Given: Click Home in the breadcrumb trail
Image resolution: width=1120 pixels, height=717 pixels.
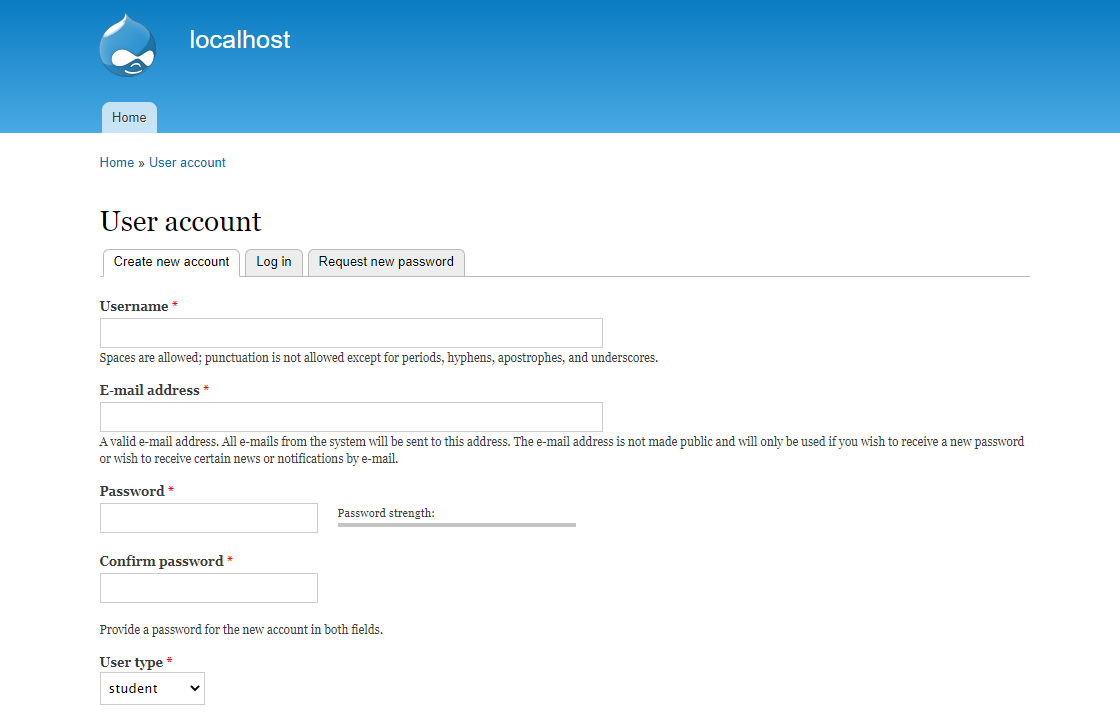Looking at the screenshot, I should click(x=116, y=162).
